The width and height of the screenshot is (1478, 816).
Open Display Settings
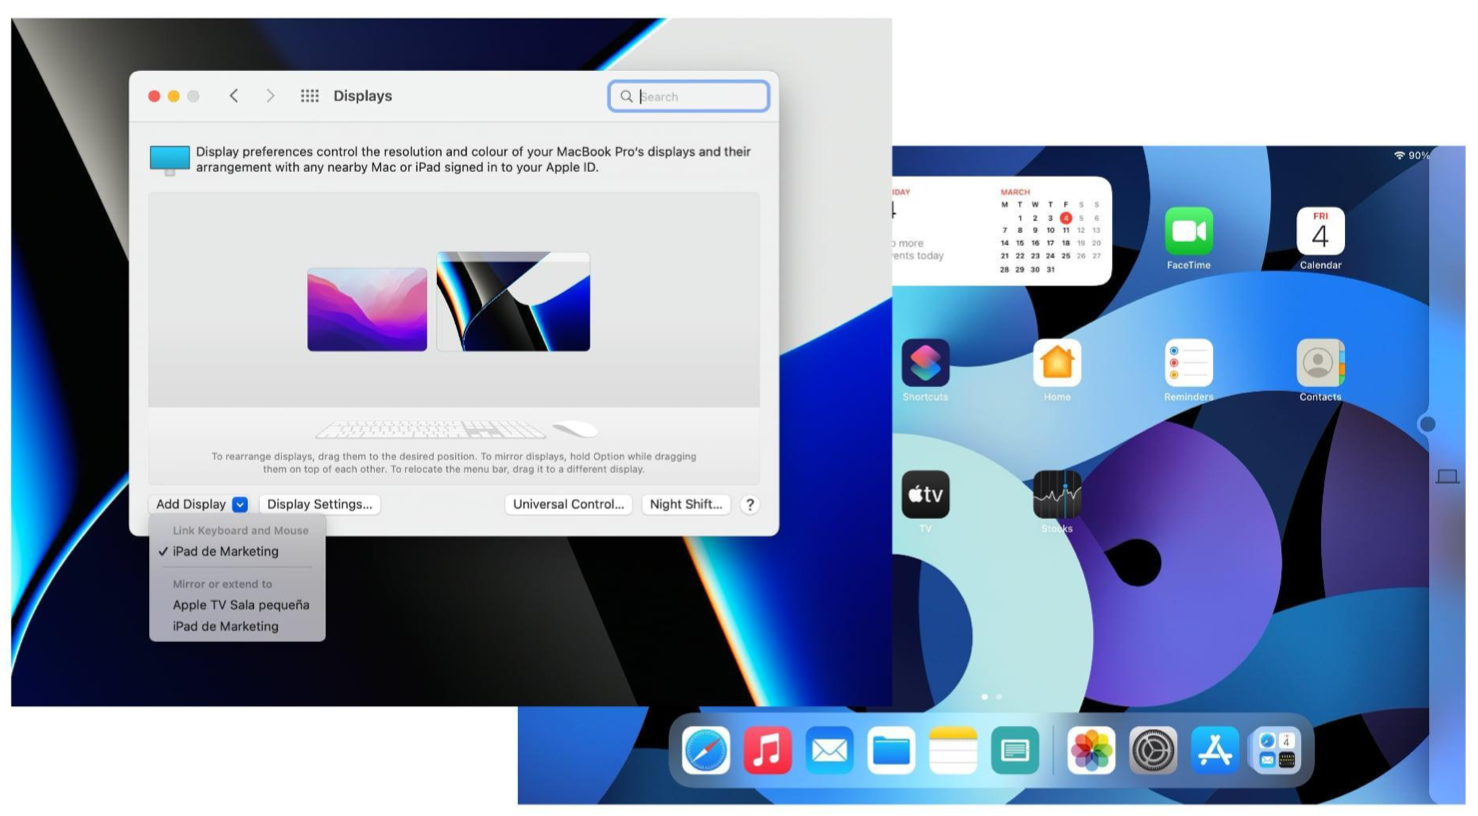point(319,505)
